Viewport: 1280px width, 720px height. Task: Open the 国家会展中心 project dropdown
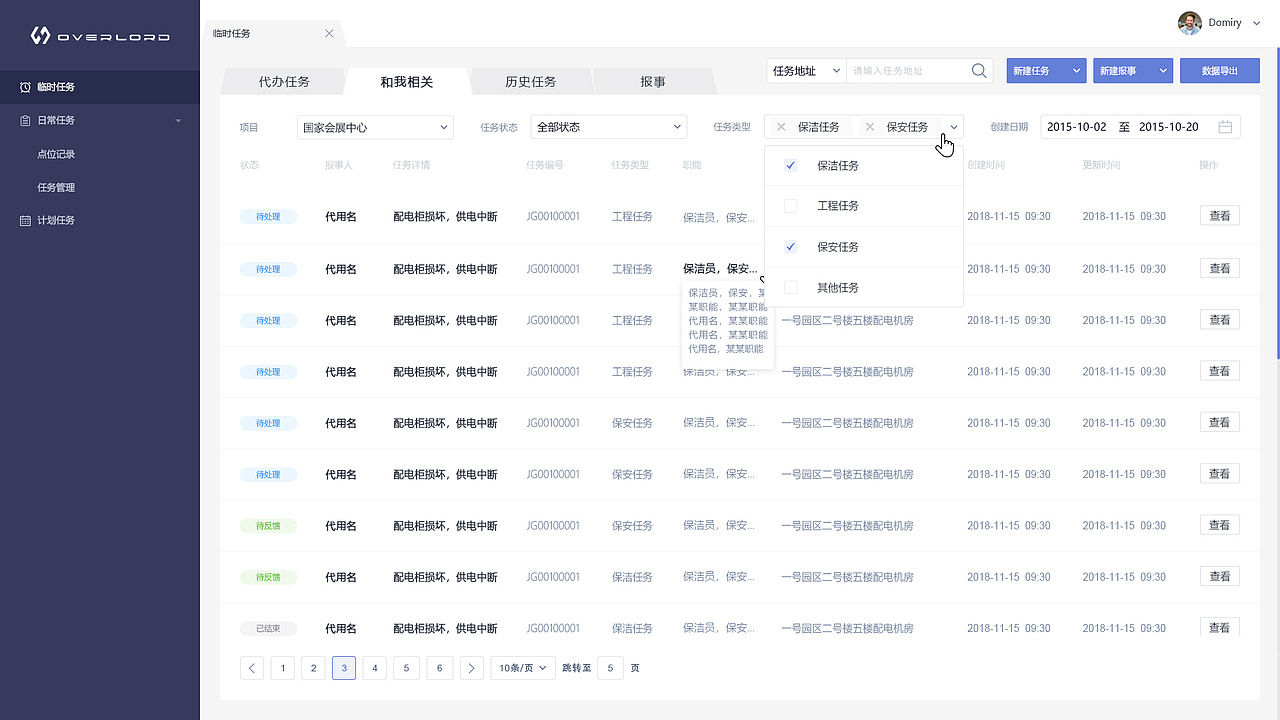click(375, 126)
